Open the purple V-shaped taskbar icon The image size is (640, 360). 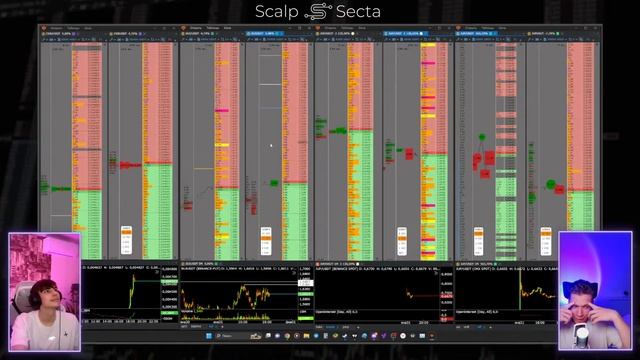[x=384, y=336]
